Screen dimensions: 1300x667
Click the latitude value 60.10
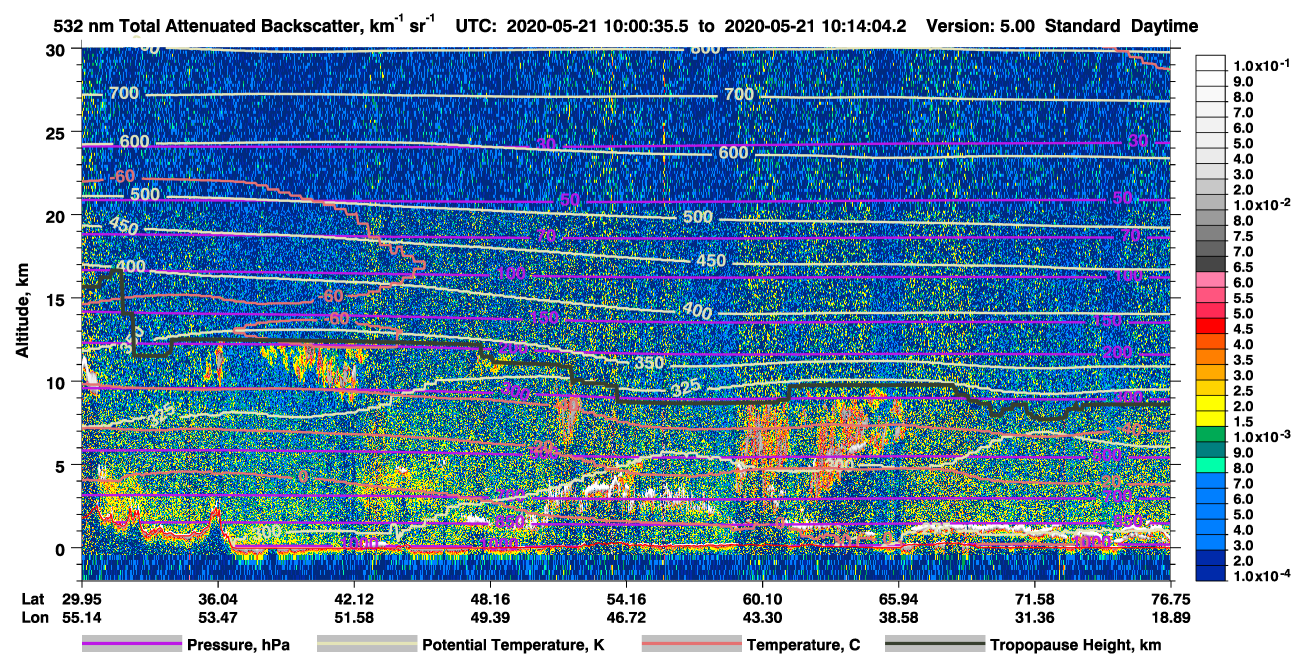click(762, 599)
